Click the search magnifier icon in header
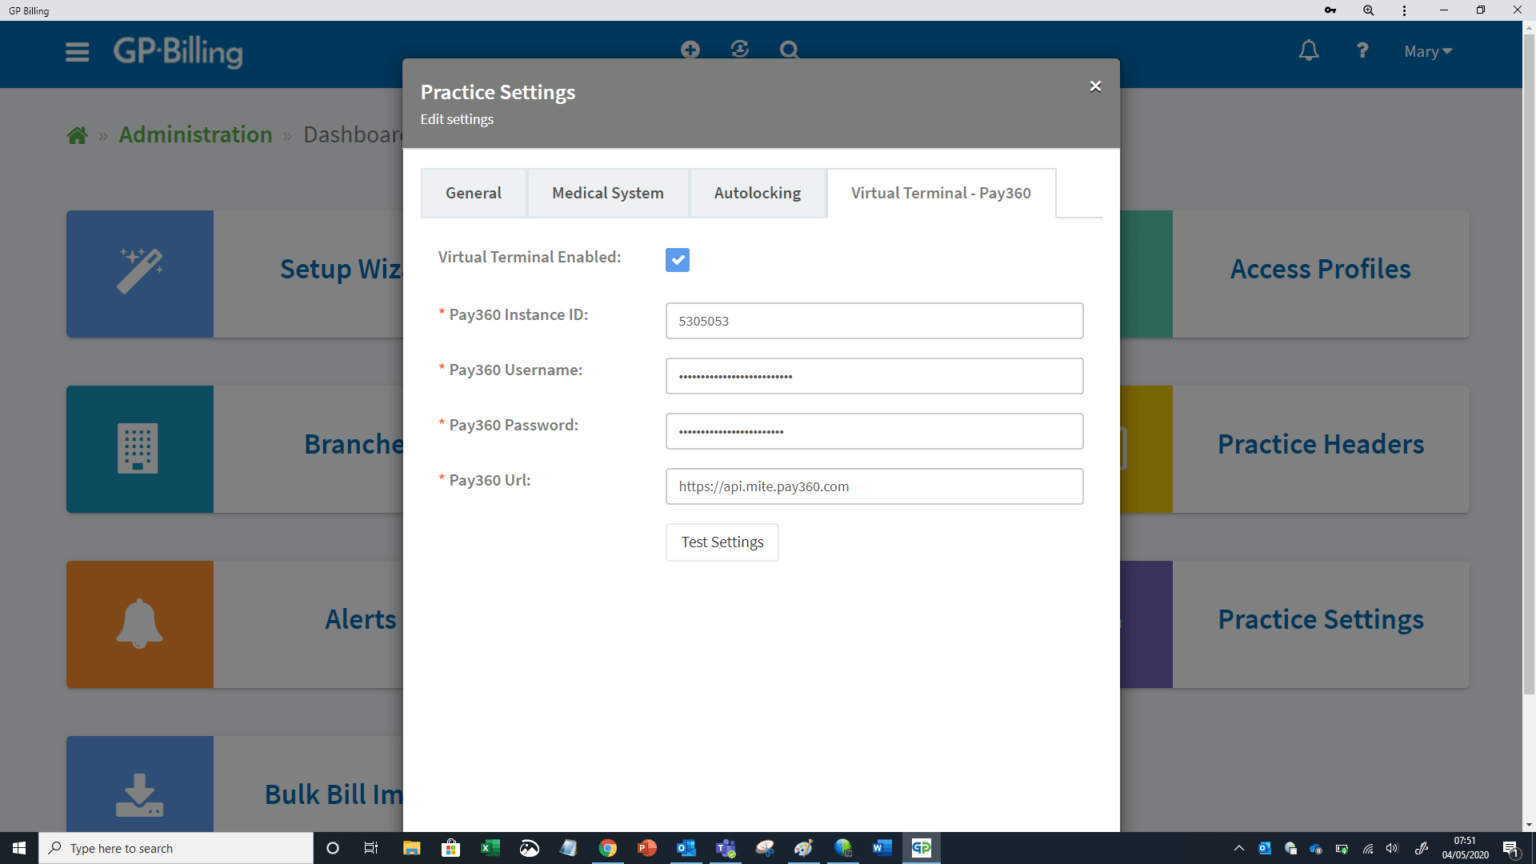1536x864 pixels. [x=789, y=49]
